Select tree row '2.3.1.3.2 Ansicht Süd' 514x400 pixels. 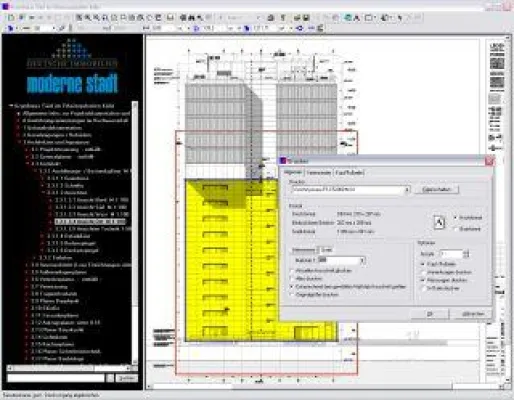pos(91,207)
